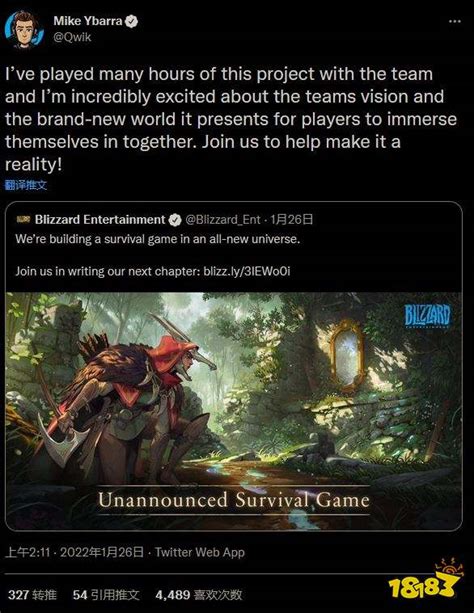
Task: Open the Unannounced Survival Game image
Action: pyautogui.click(x=234, y=411)
